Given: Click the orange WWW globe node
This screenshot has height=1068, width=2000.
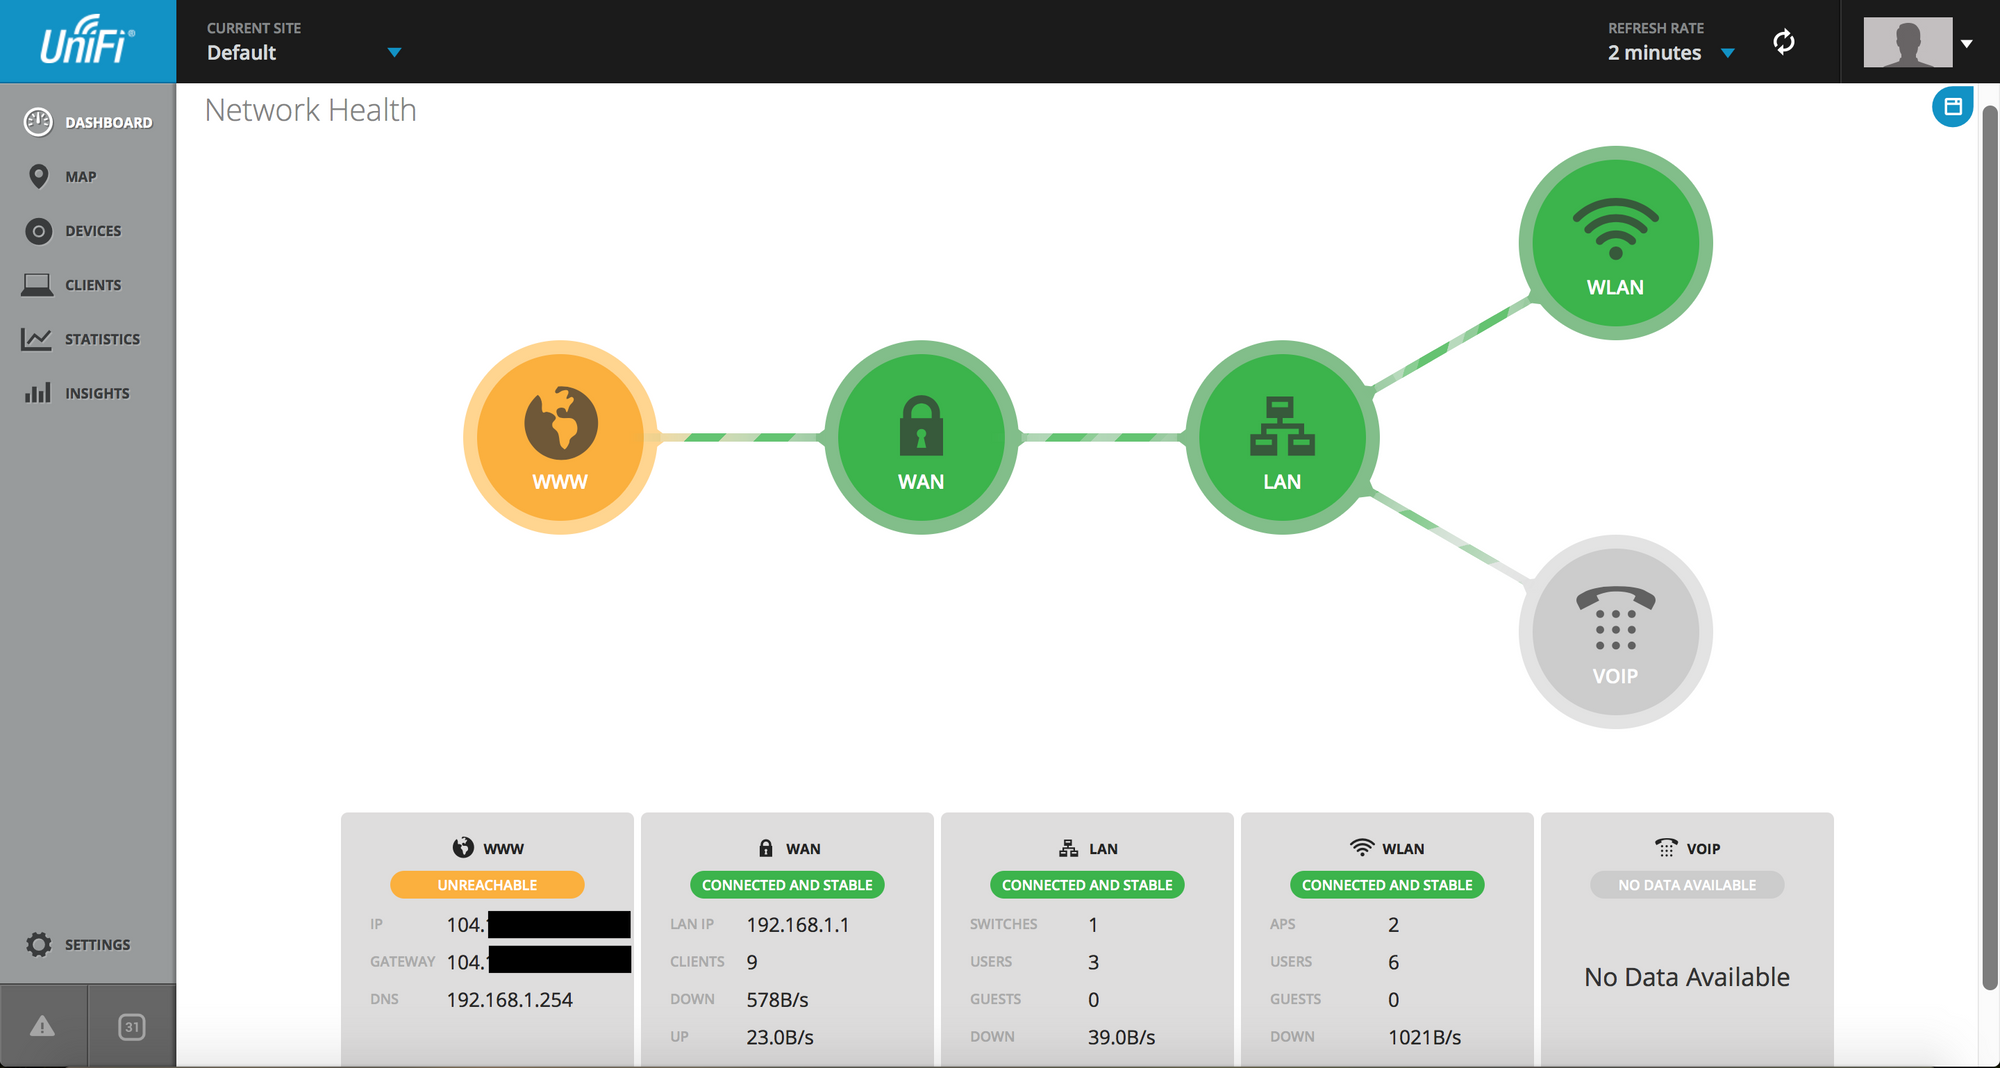Looking at the screenshot, I should pos(560,437).
